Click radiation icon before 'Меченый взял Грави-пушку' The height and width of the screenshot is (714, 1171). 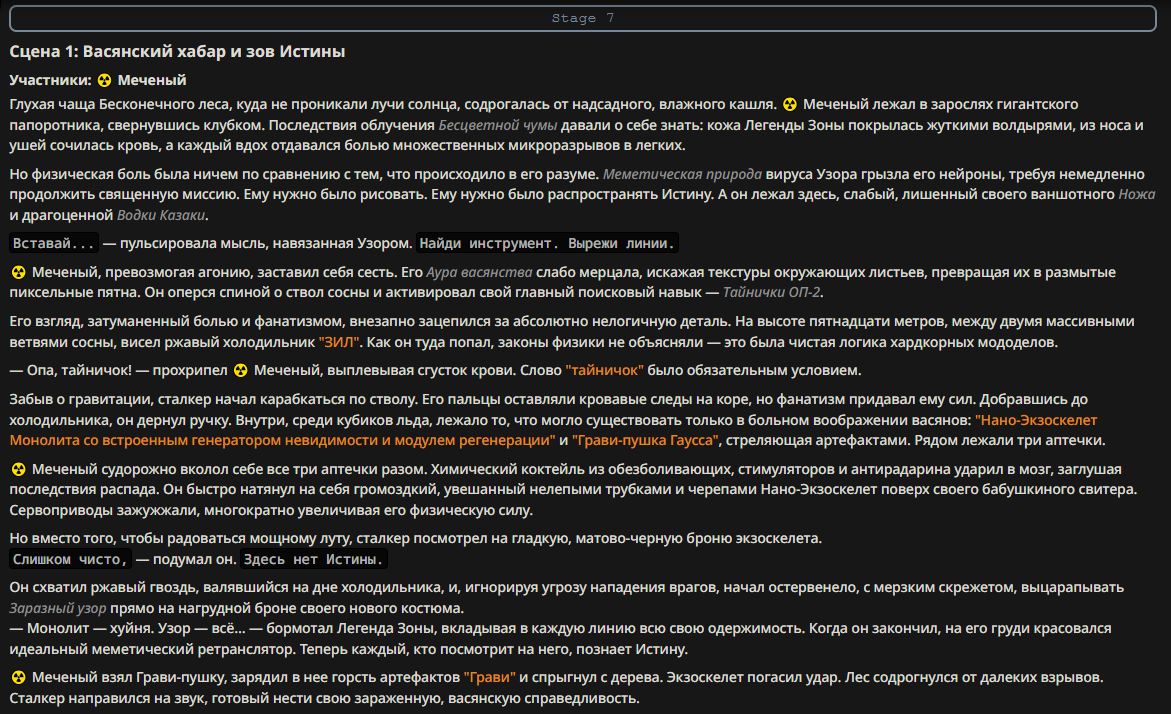click(19, 677)
